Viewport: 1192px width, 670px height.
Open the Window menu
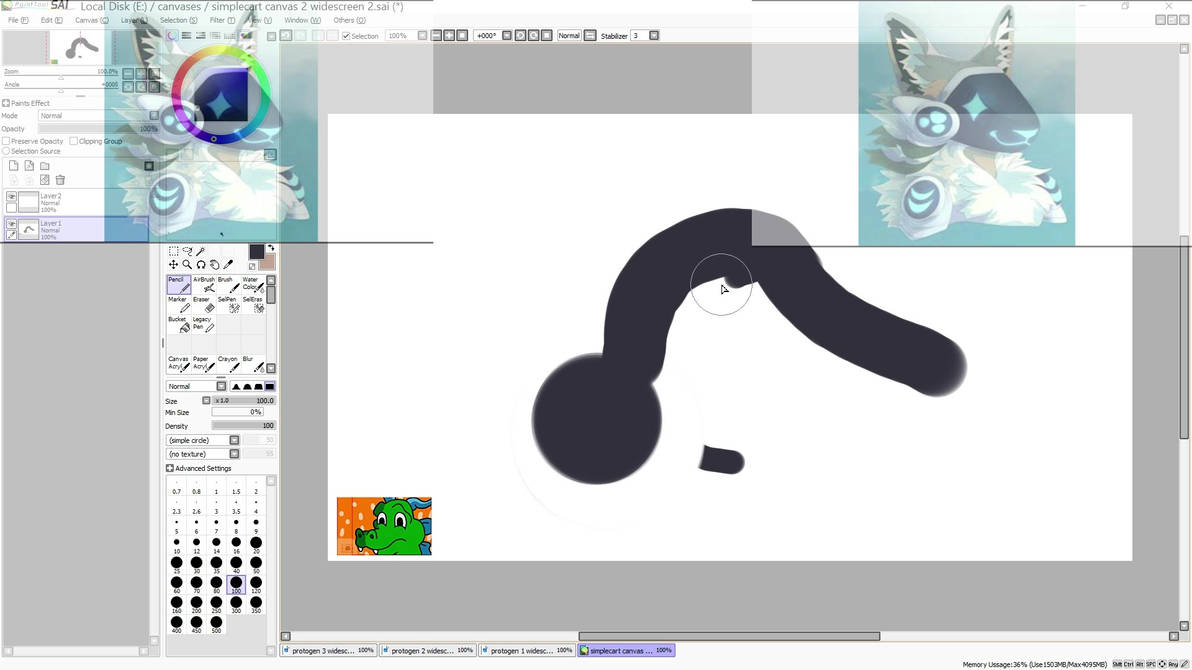[x=302, y=21]
